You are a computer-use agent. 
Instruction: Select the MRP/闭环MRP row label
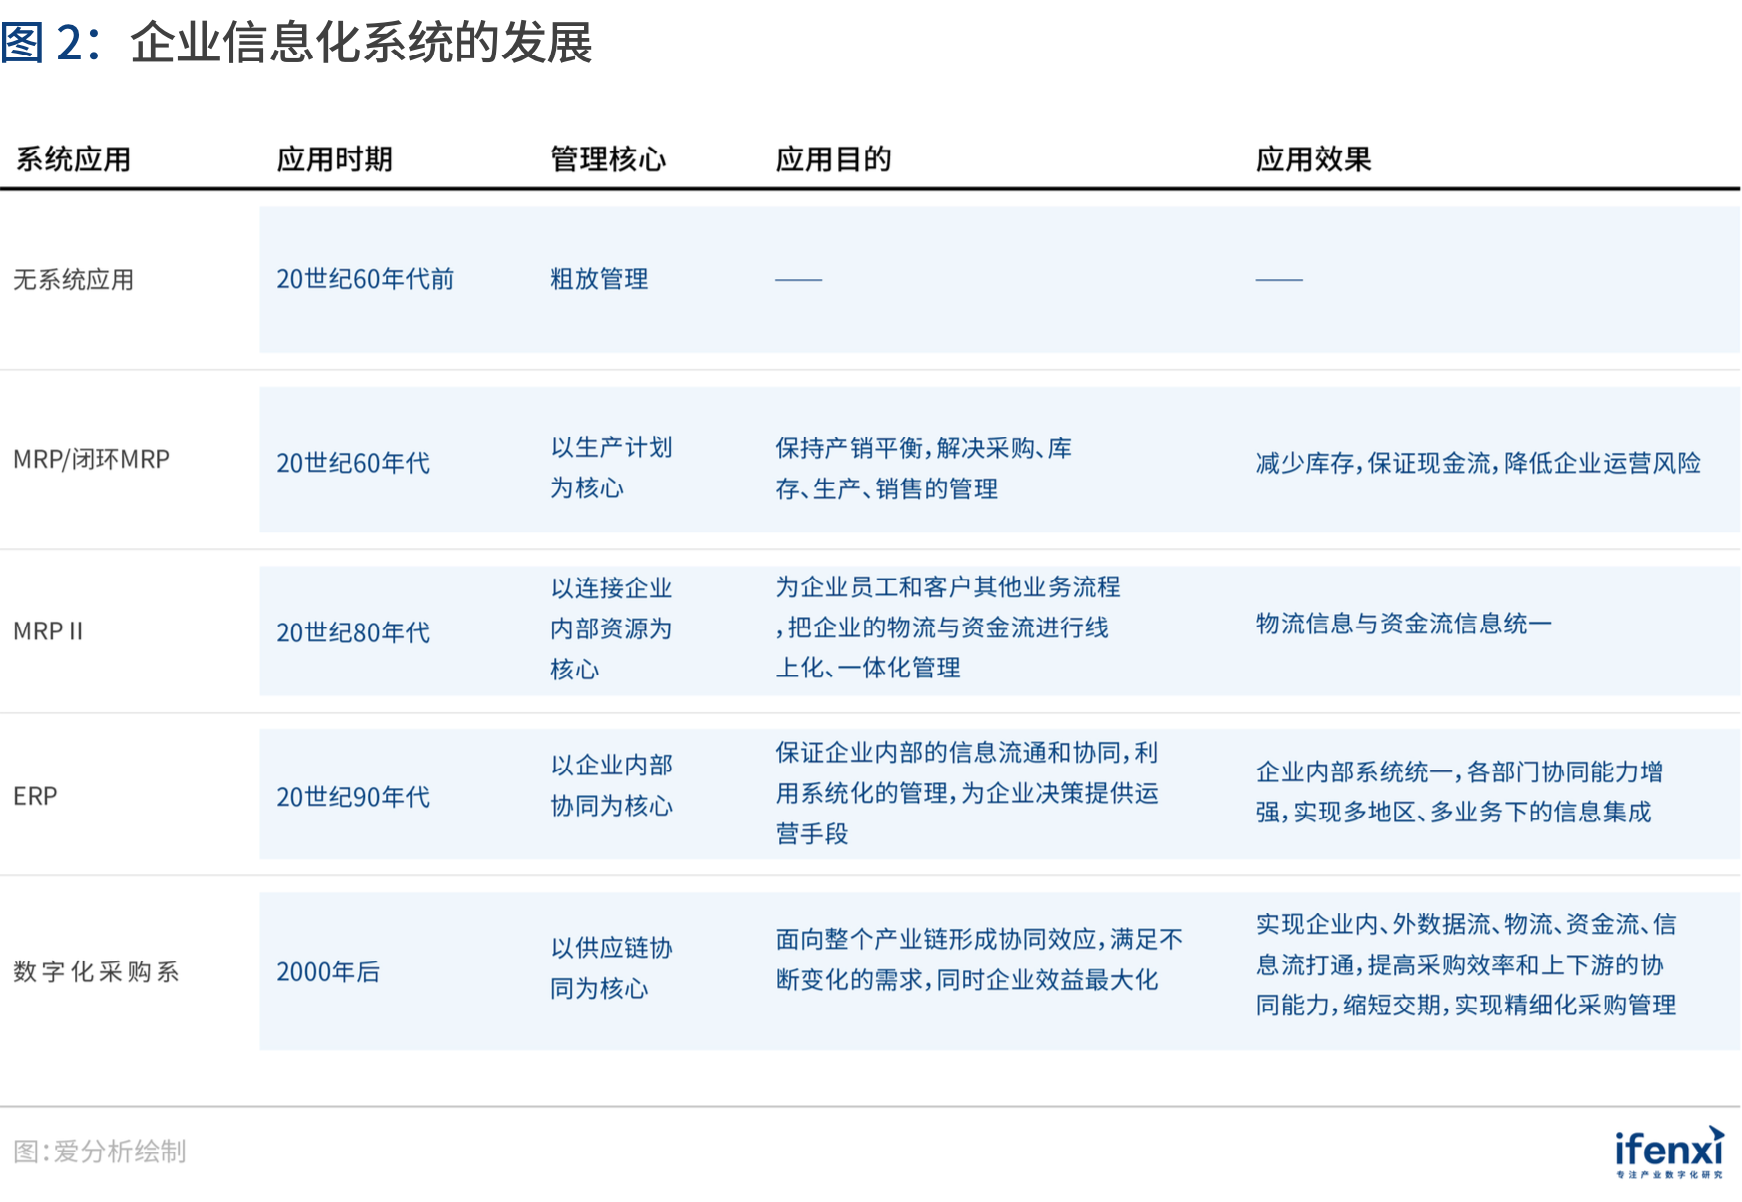91,459
